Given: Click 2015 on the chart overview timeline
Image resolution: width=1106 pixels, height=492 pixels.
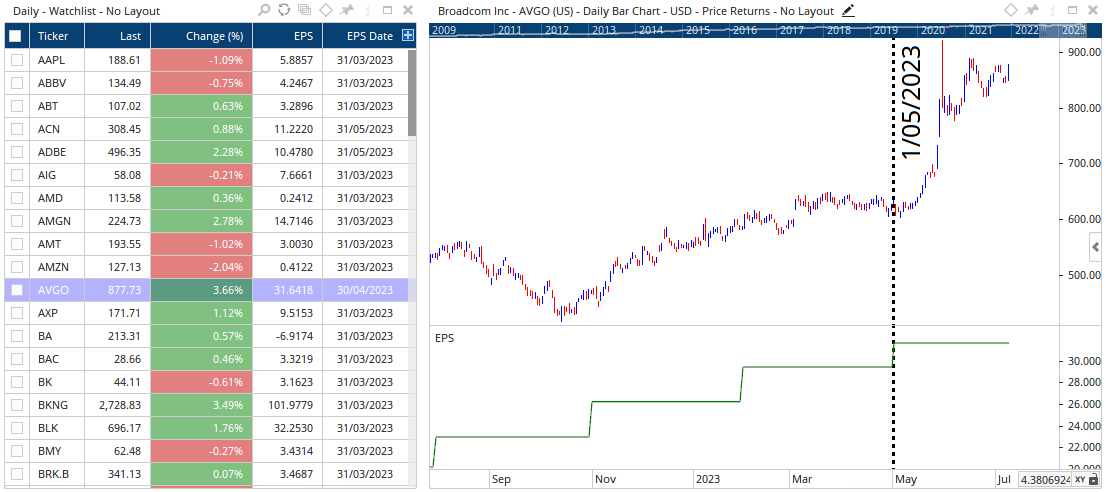Looking at the screenshot, I should pos(698,30).
